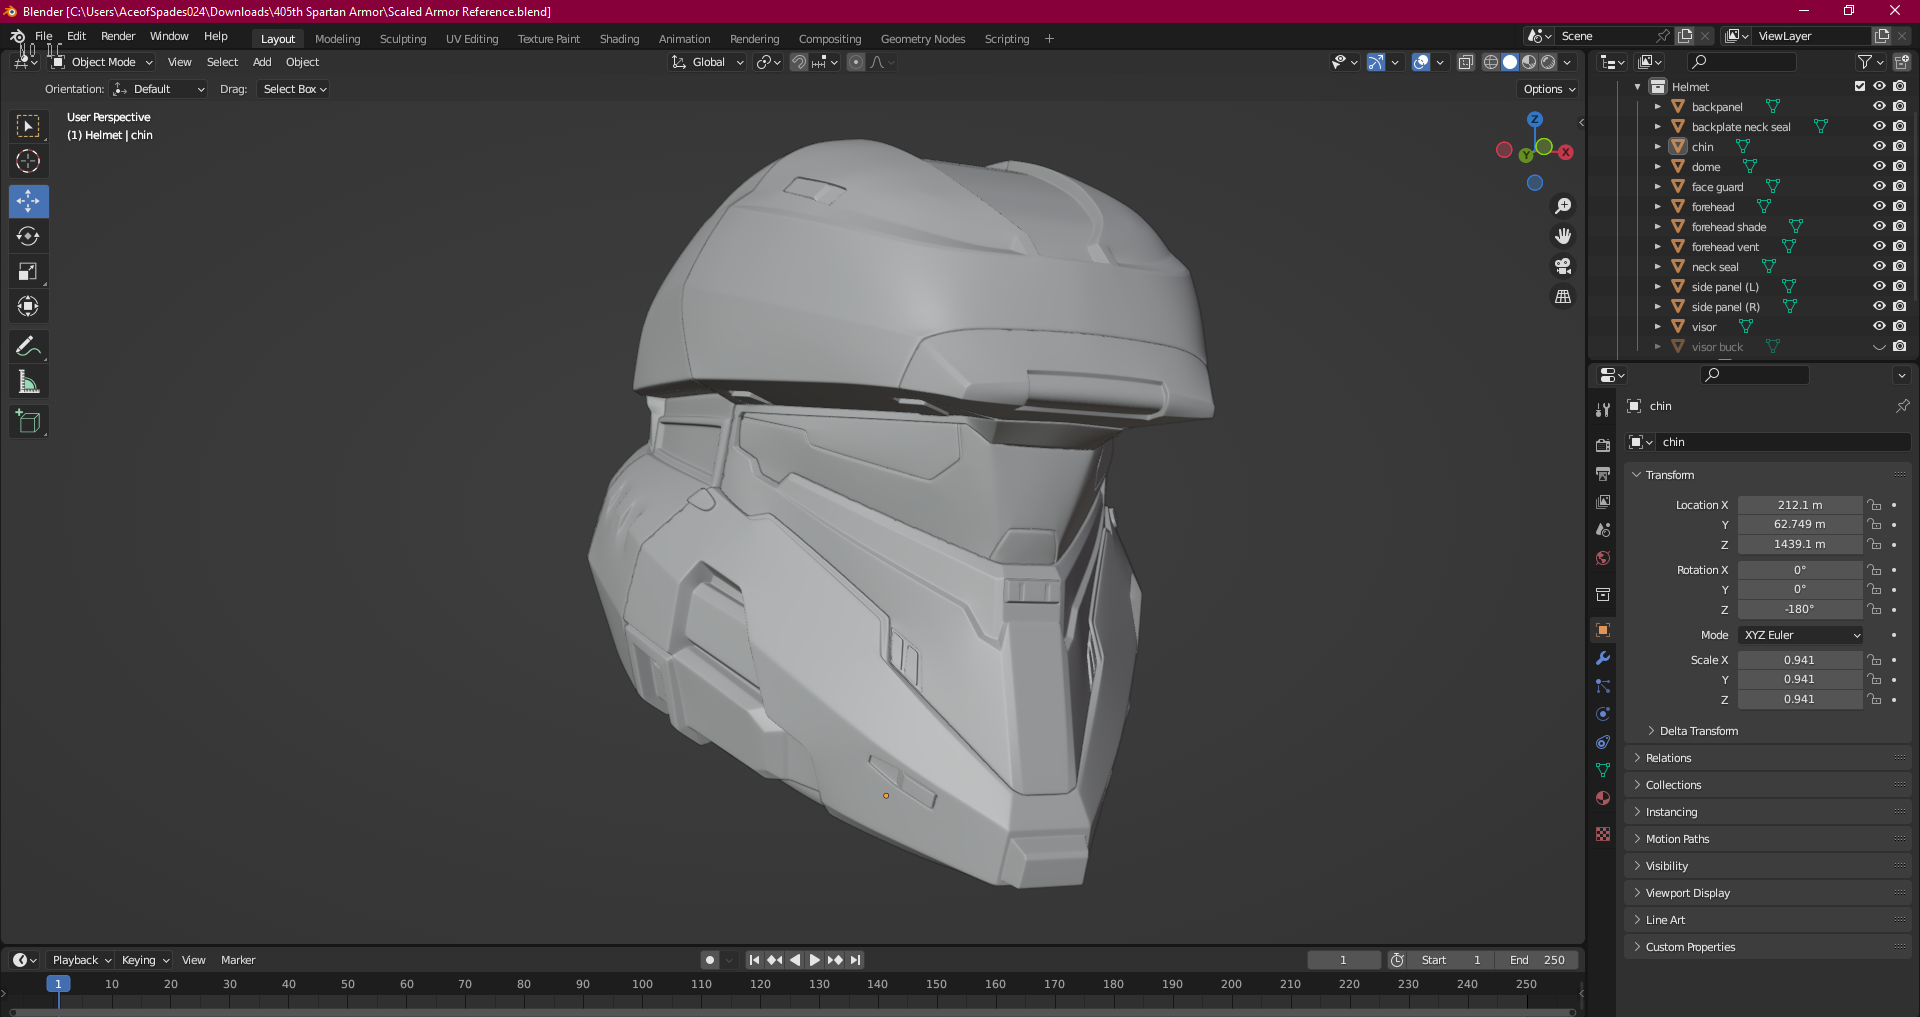This screenshot has width=1920, height=1017.
Task: Open the Modifiers wrench properties tab
Action: (x=1603, y=658)
